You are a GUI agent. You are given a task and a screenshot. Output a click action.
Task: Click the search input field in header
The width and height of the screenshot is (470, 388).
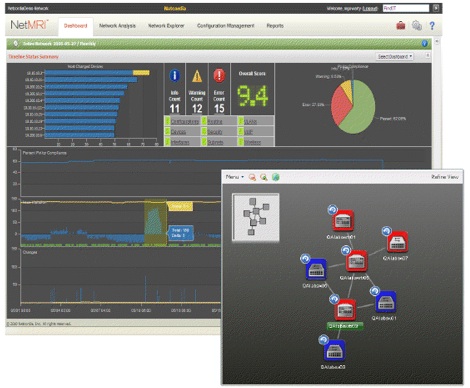click(x=406, y=8)
